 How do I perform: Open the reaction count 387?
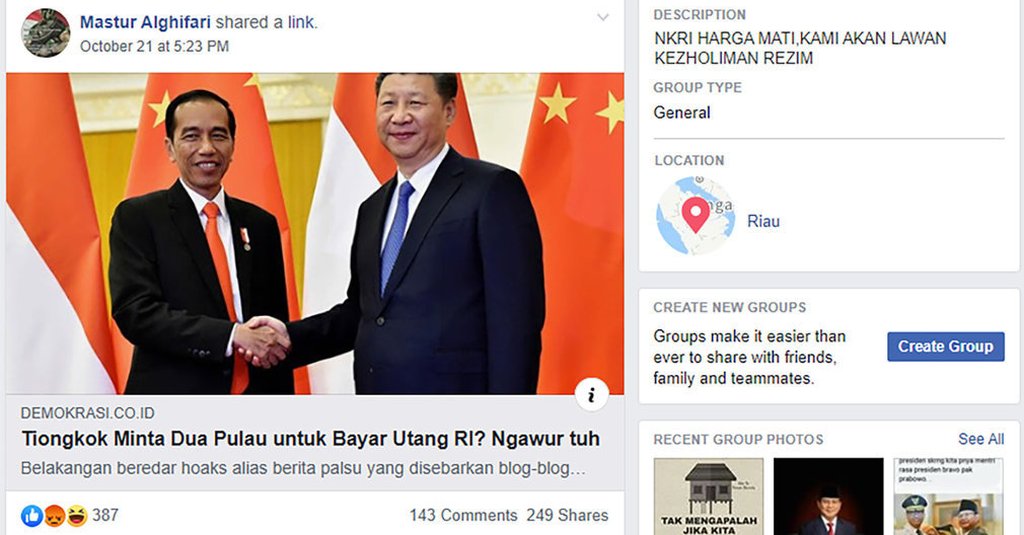click(105, 515)
